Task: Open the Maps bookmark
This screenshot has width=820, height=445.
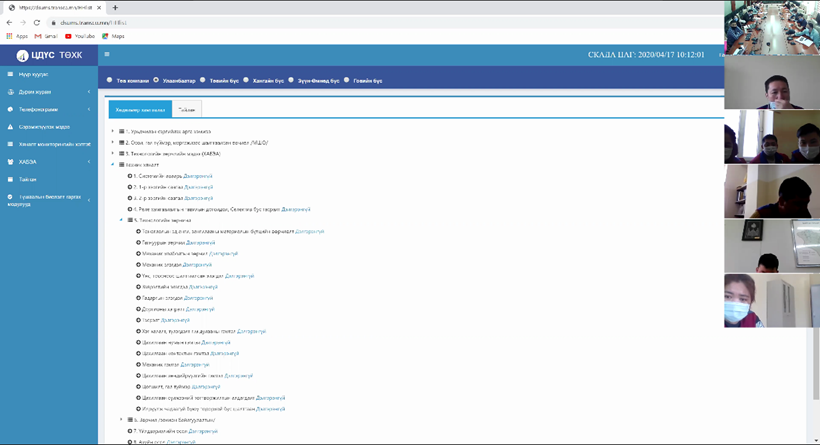Action: click(113, 36)
